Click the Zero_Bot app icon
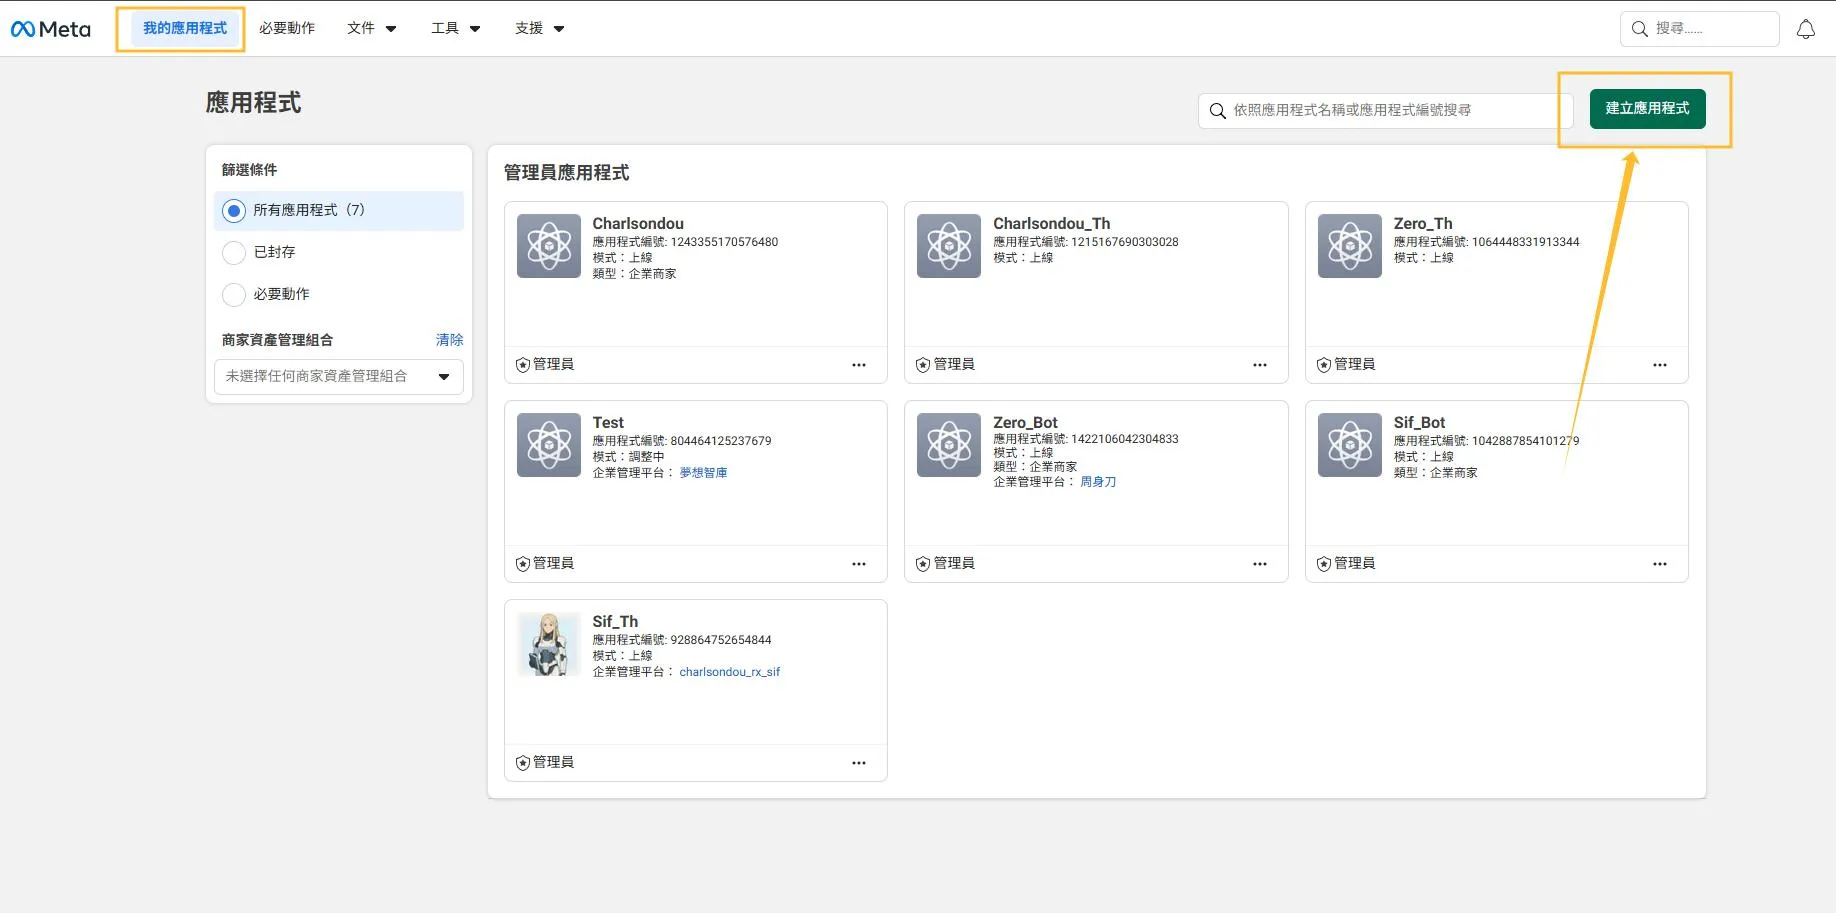1836x913 pixels. tap(948, 444)
